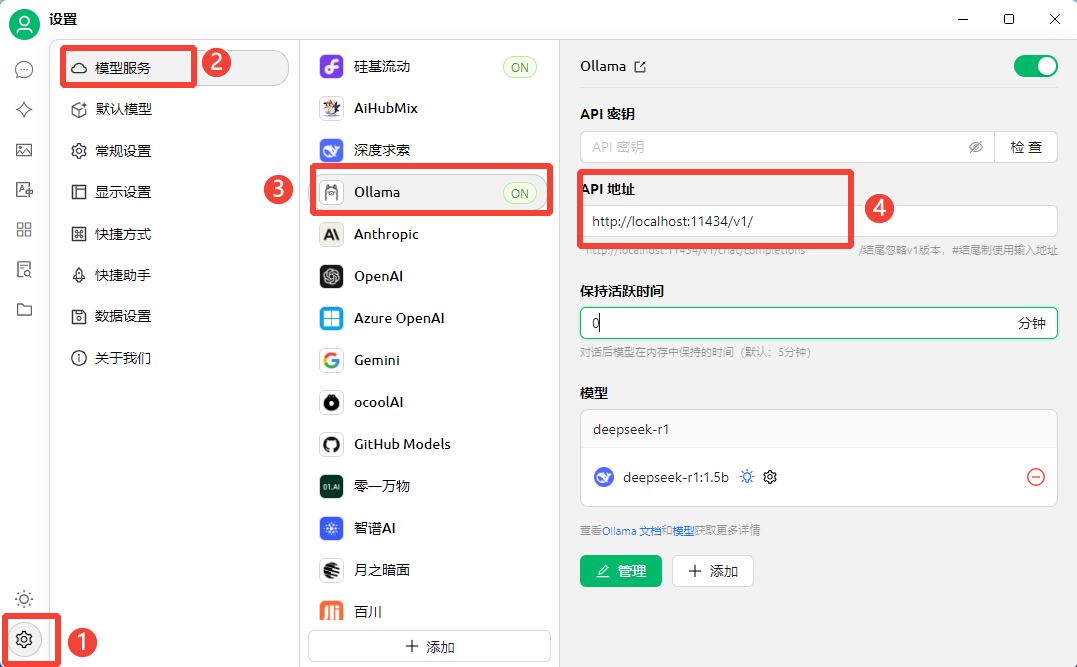Image resolution: width=1077 pixels, height=667 pixels.
Task: Open 关于我们 settings menu
Action: pyautogui.click(x=175, y=358)
